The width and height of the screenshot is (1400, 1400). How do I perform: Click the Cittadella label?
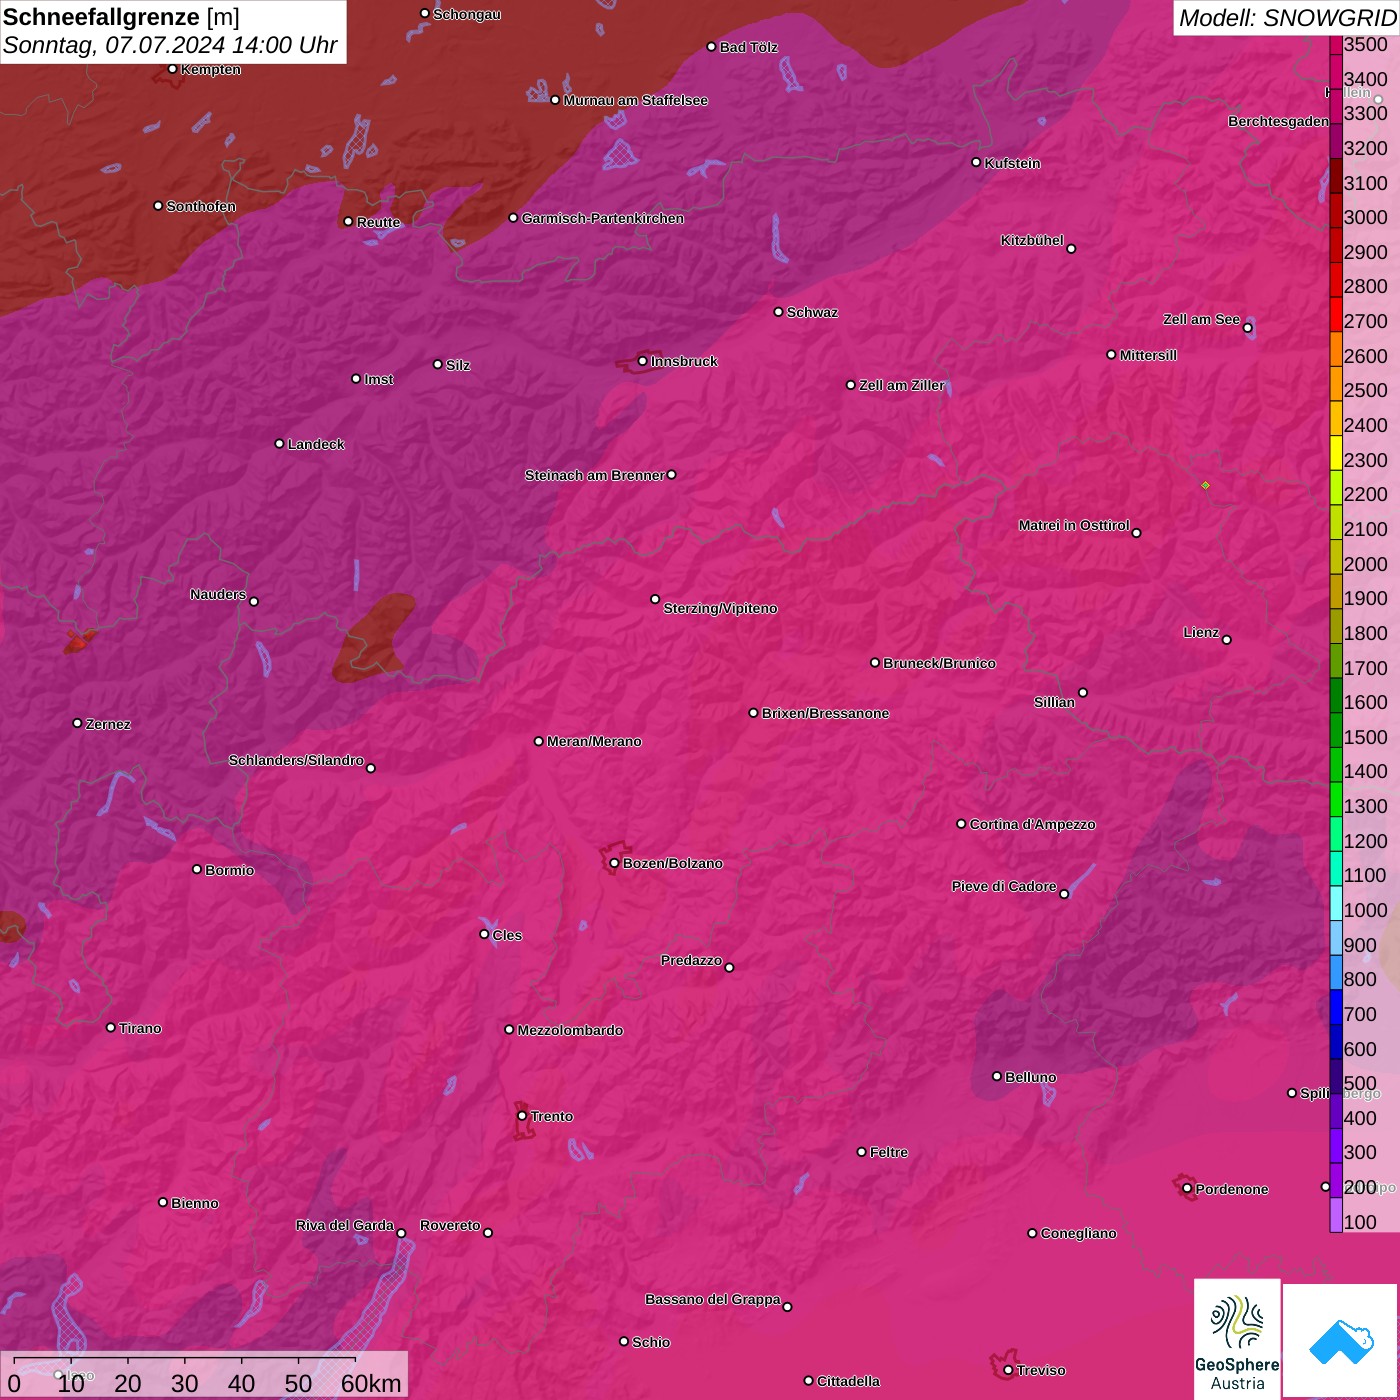(849, 1381)
